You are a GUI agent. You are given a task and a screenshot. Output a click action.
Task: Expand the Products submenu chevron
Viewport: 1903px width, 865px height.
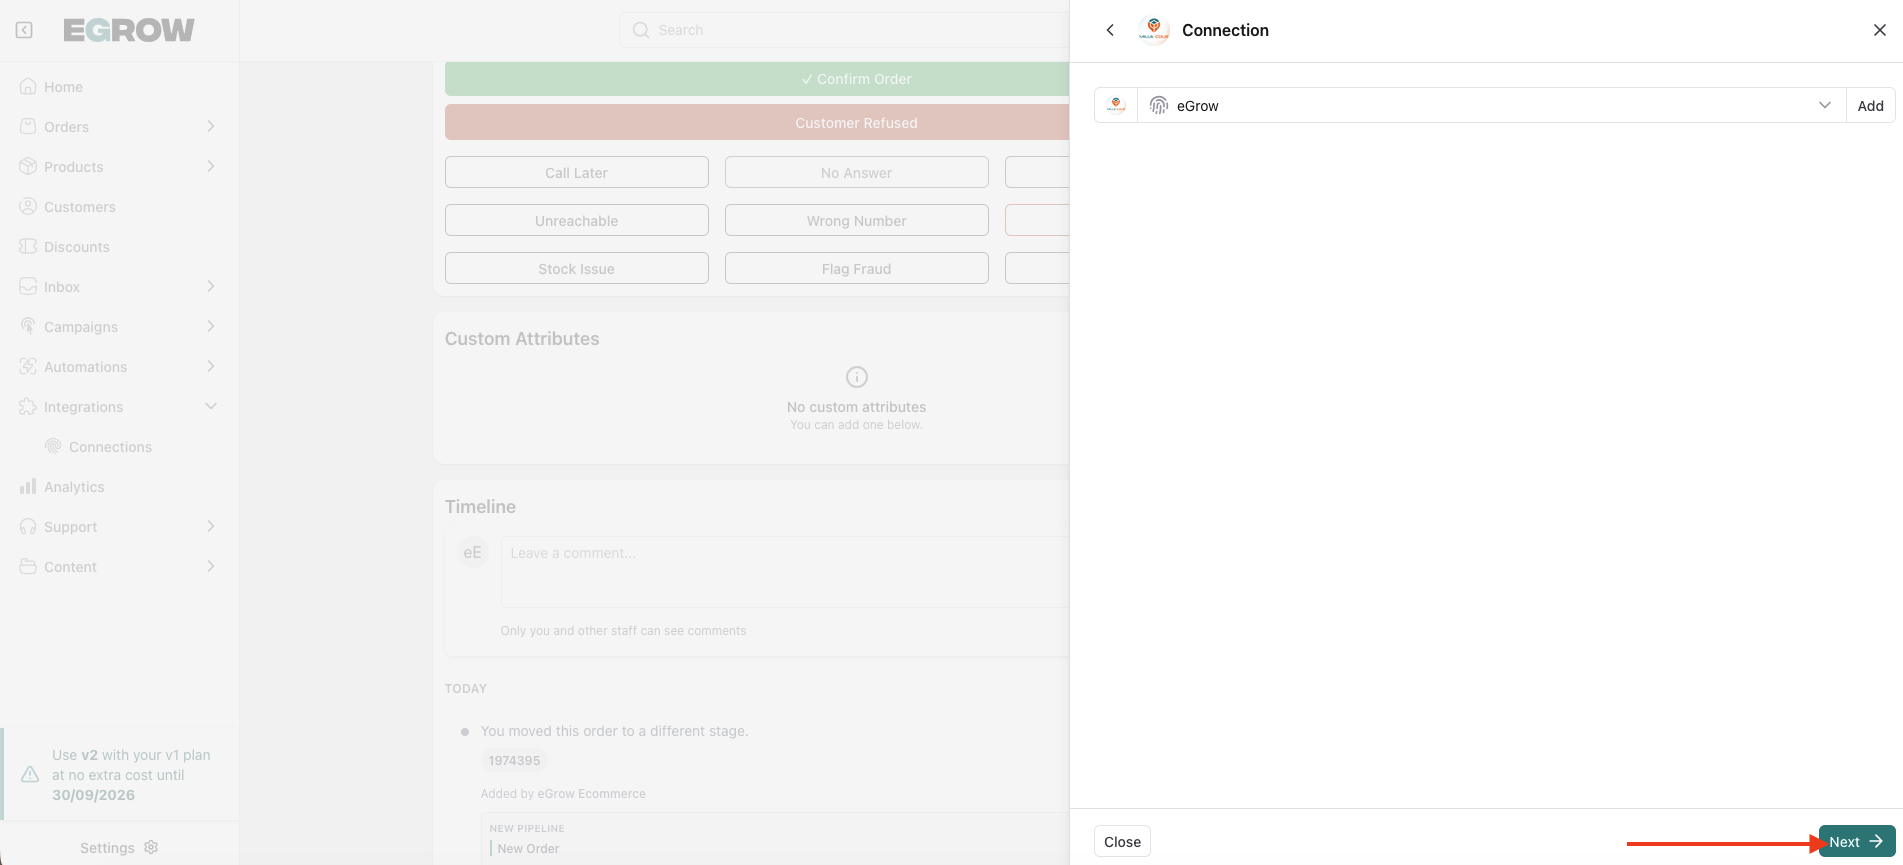211,166
